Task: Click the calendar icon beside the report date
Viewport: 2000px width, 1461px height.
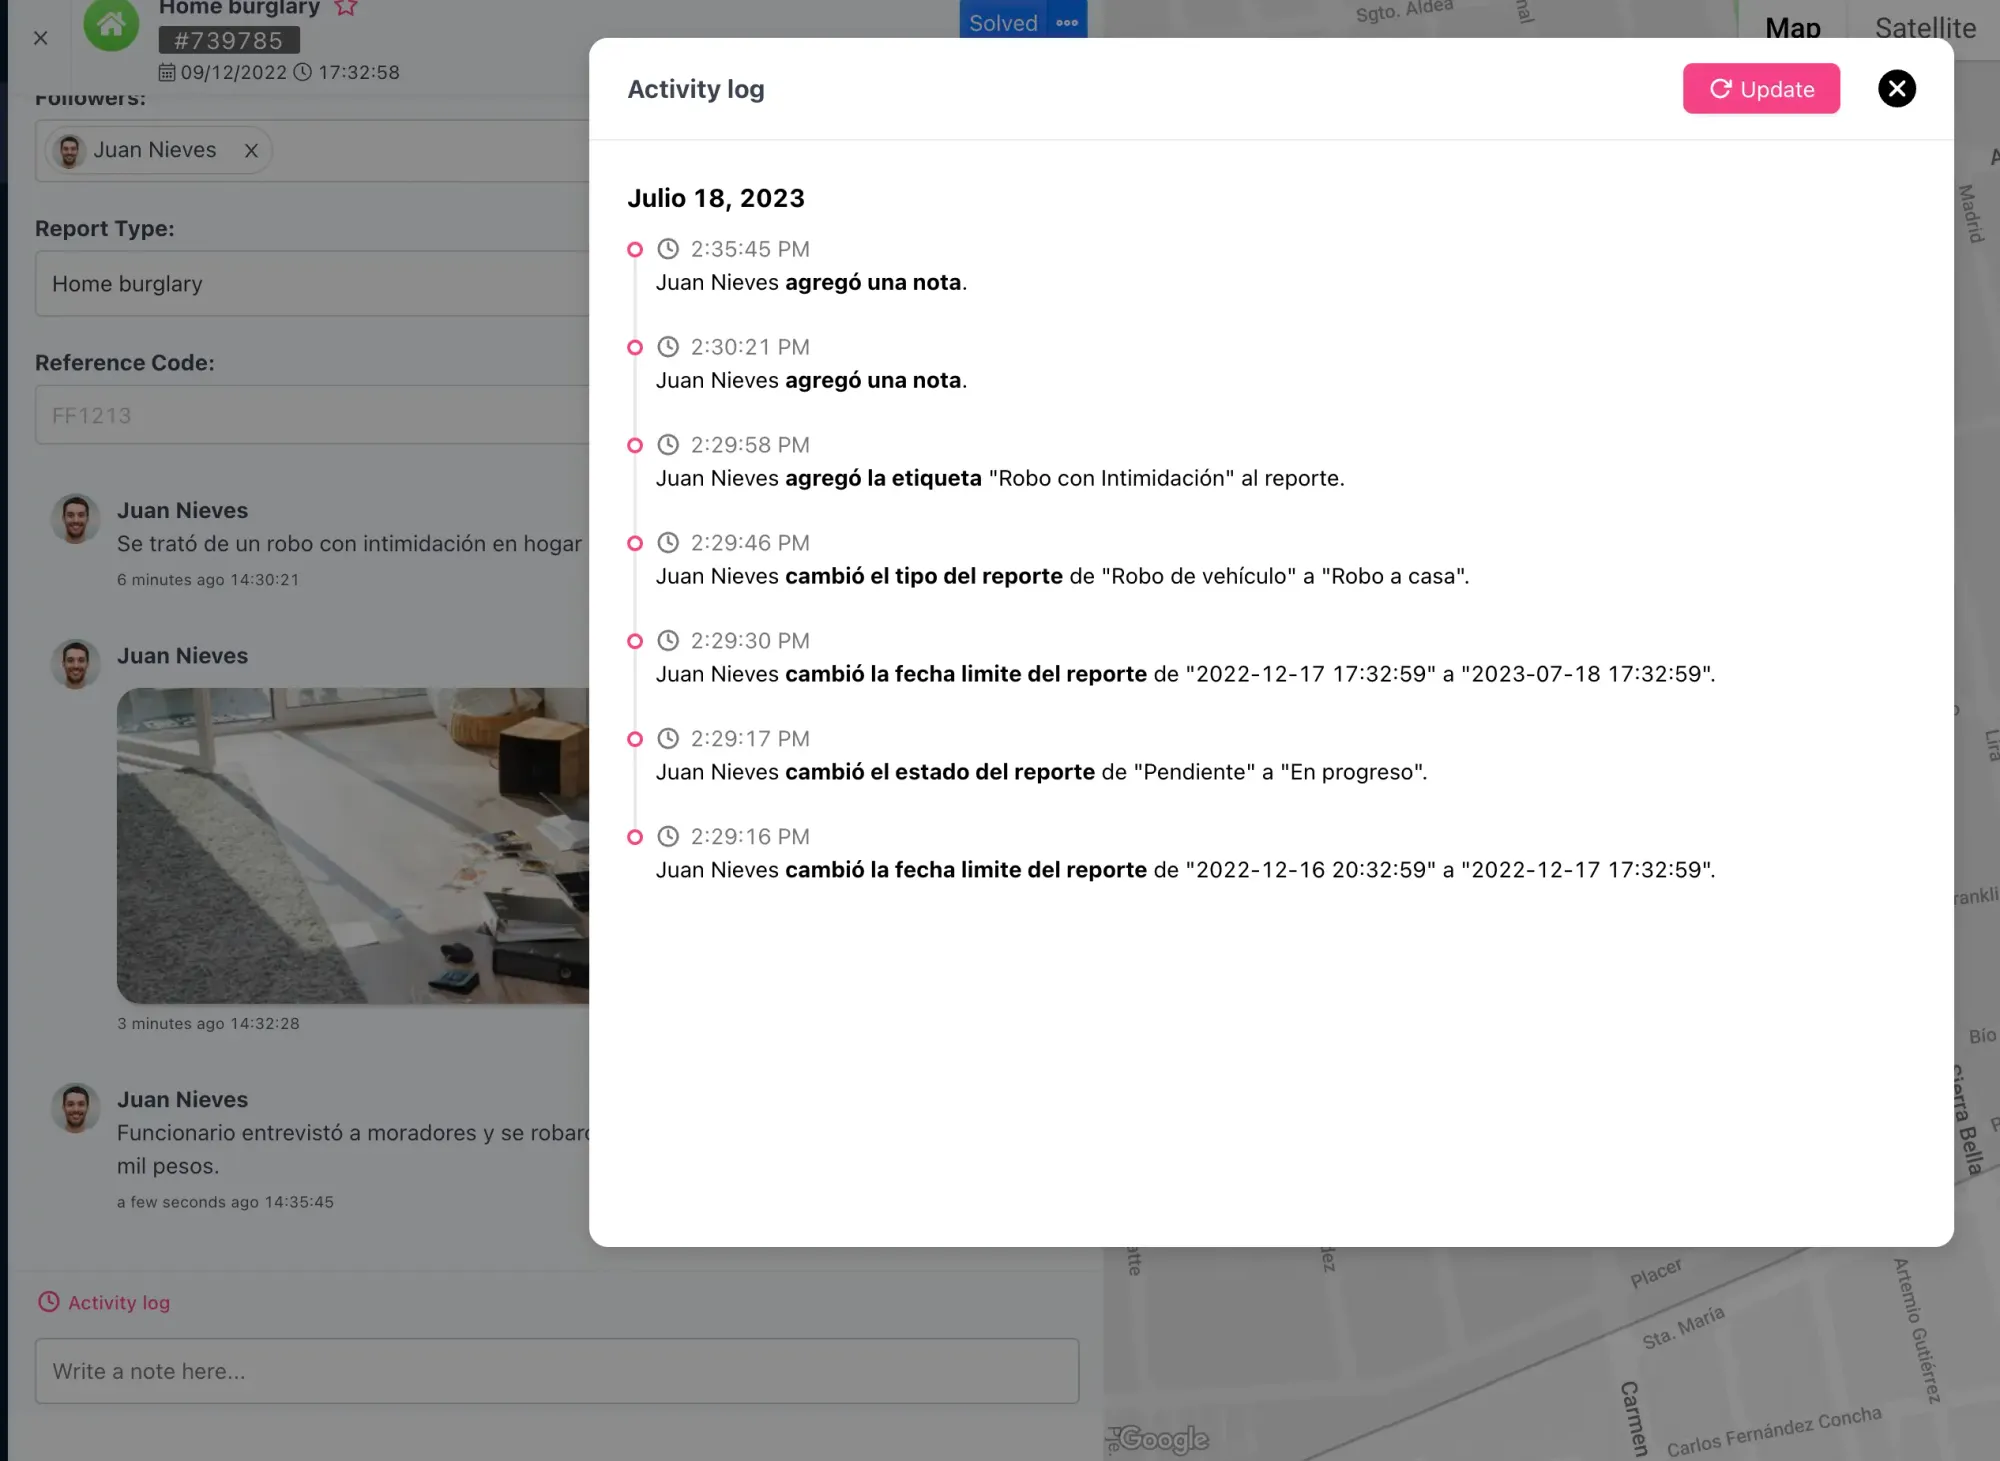Action: click(167, 71)
